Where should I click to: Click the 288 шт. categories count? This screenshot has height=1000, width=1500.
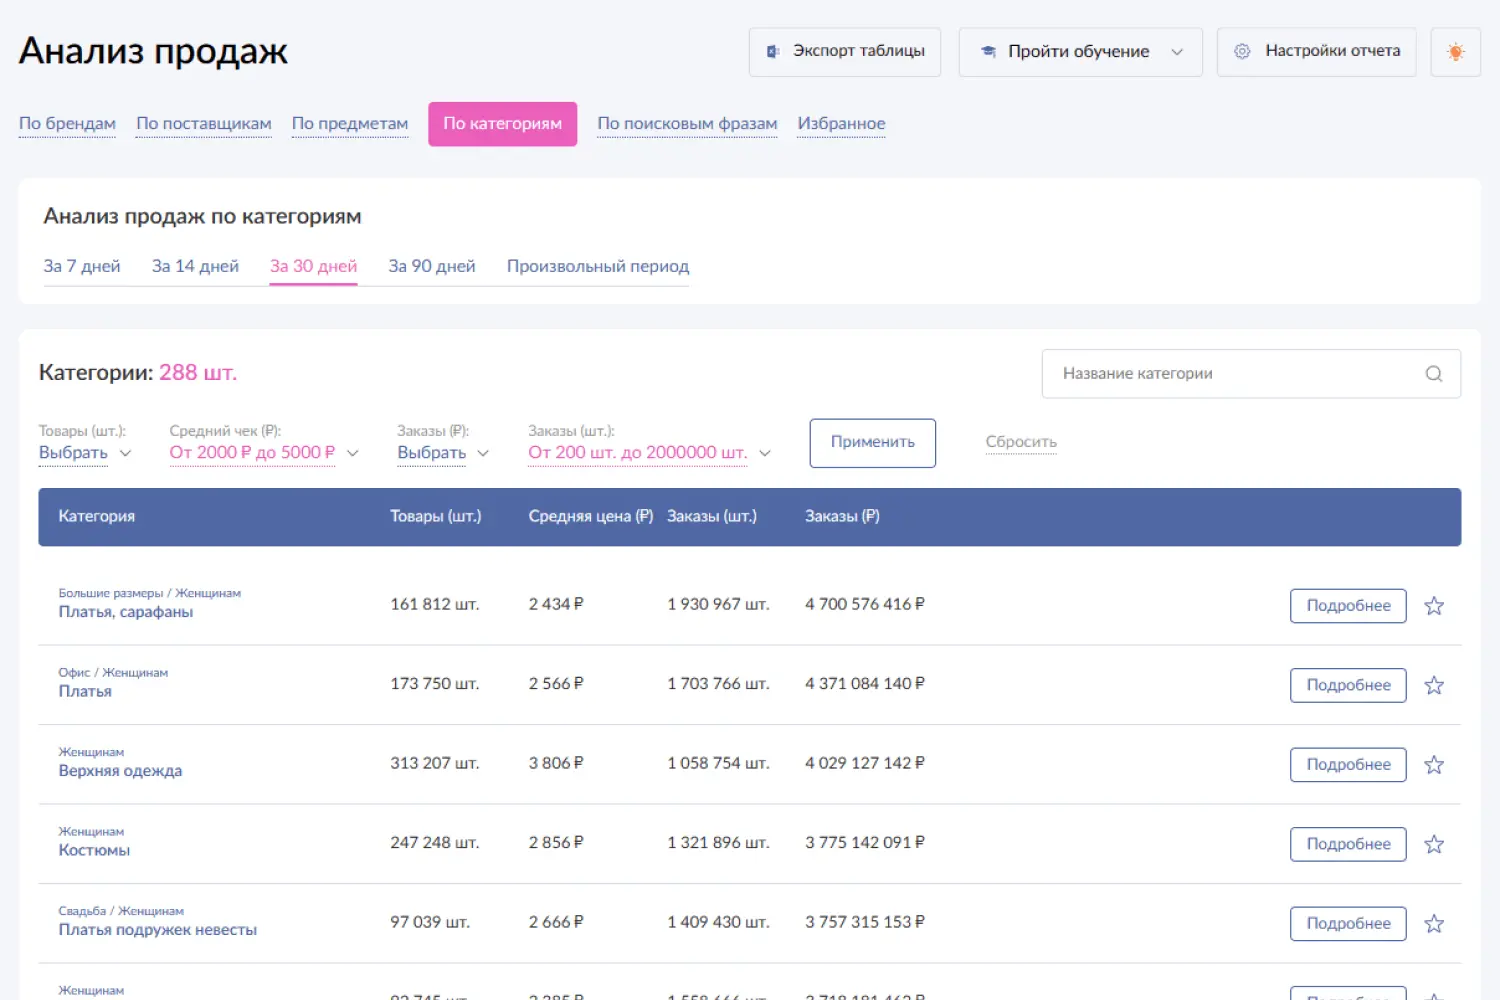click(198, 373)
